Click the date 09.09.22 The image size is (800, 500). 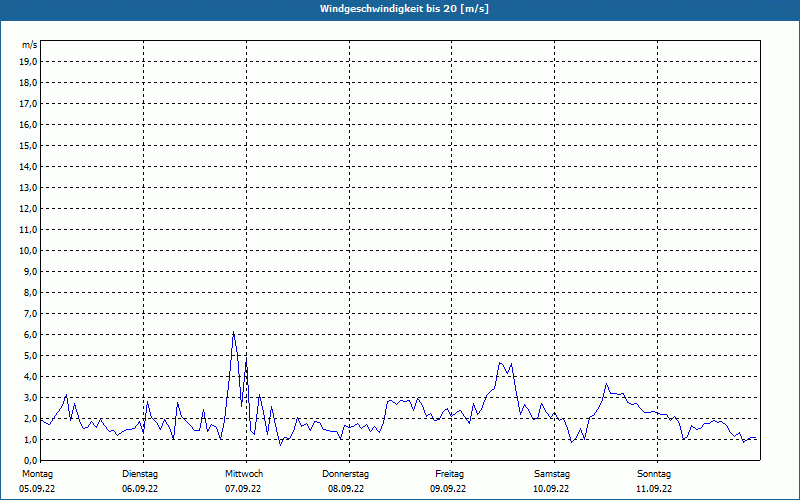448,489
